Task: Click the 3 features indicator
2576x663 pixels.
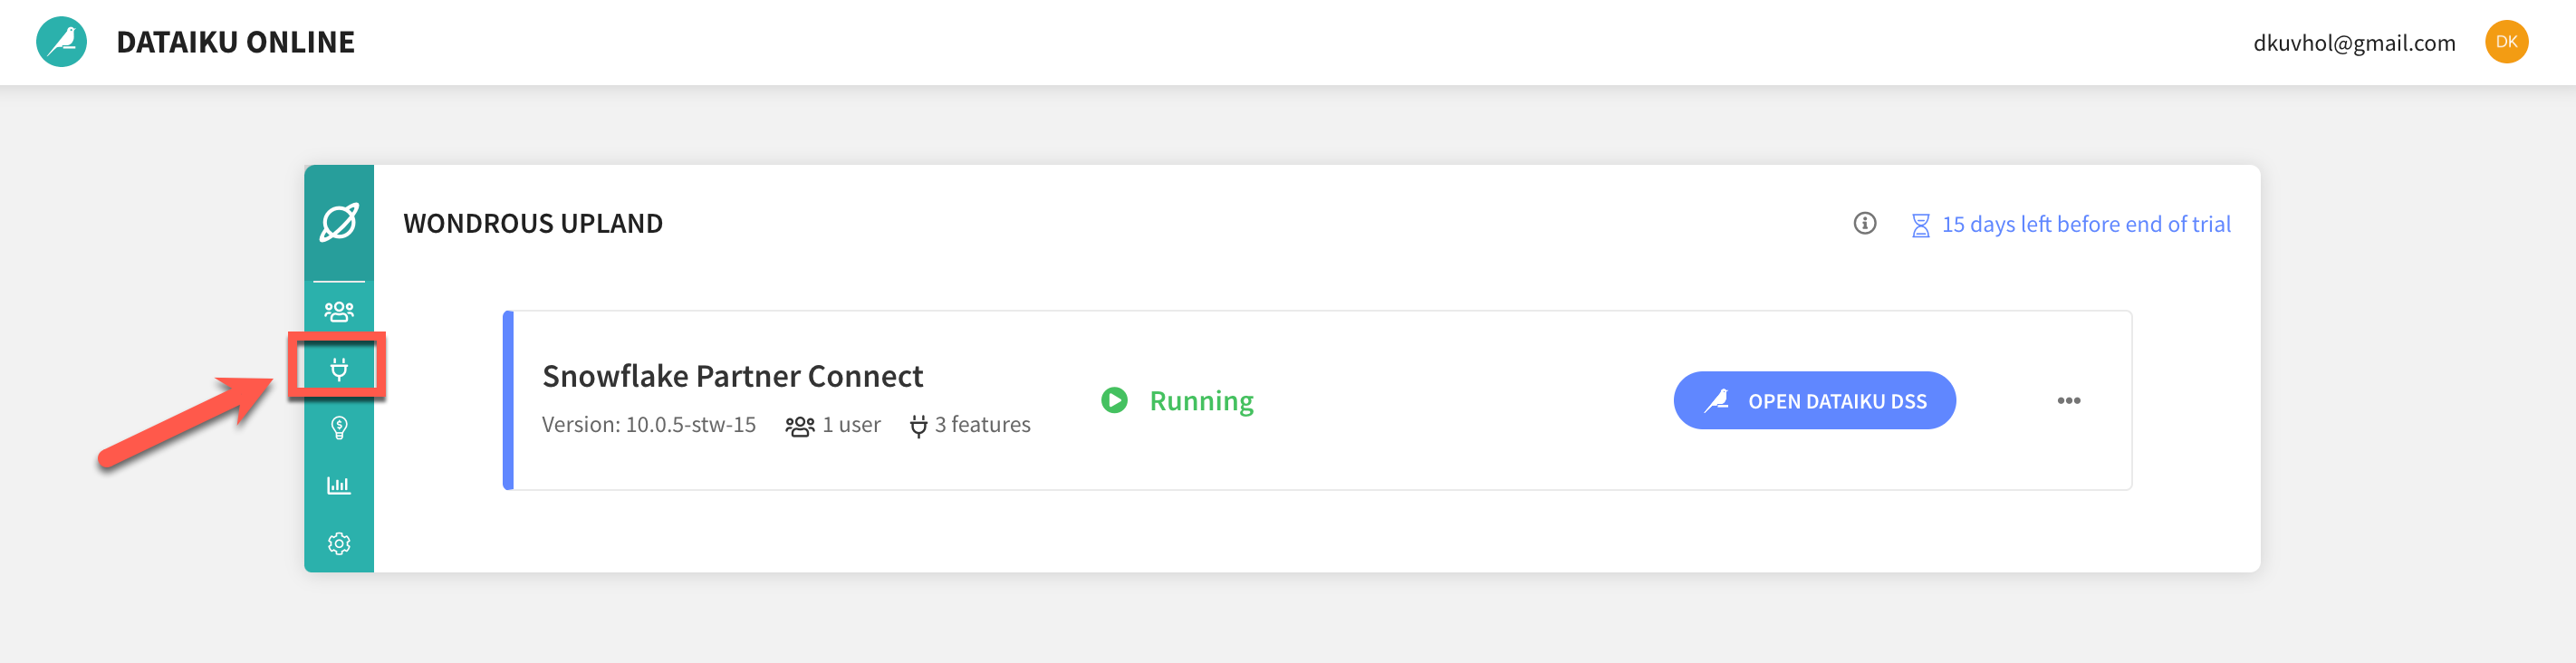Action: point(970,425)
